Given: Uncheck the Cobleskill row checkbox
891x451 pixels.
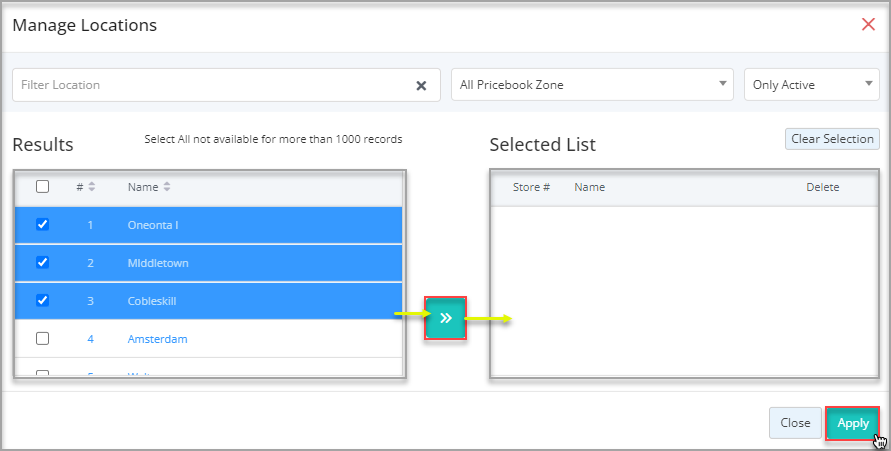Looking at the screenshot, I should pos(42,301).
